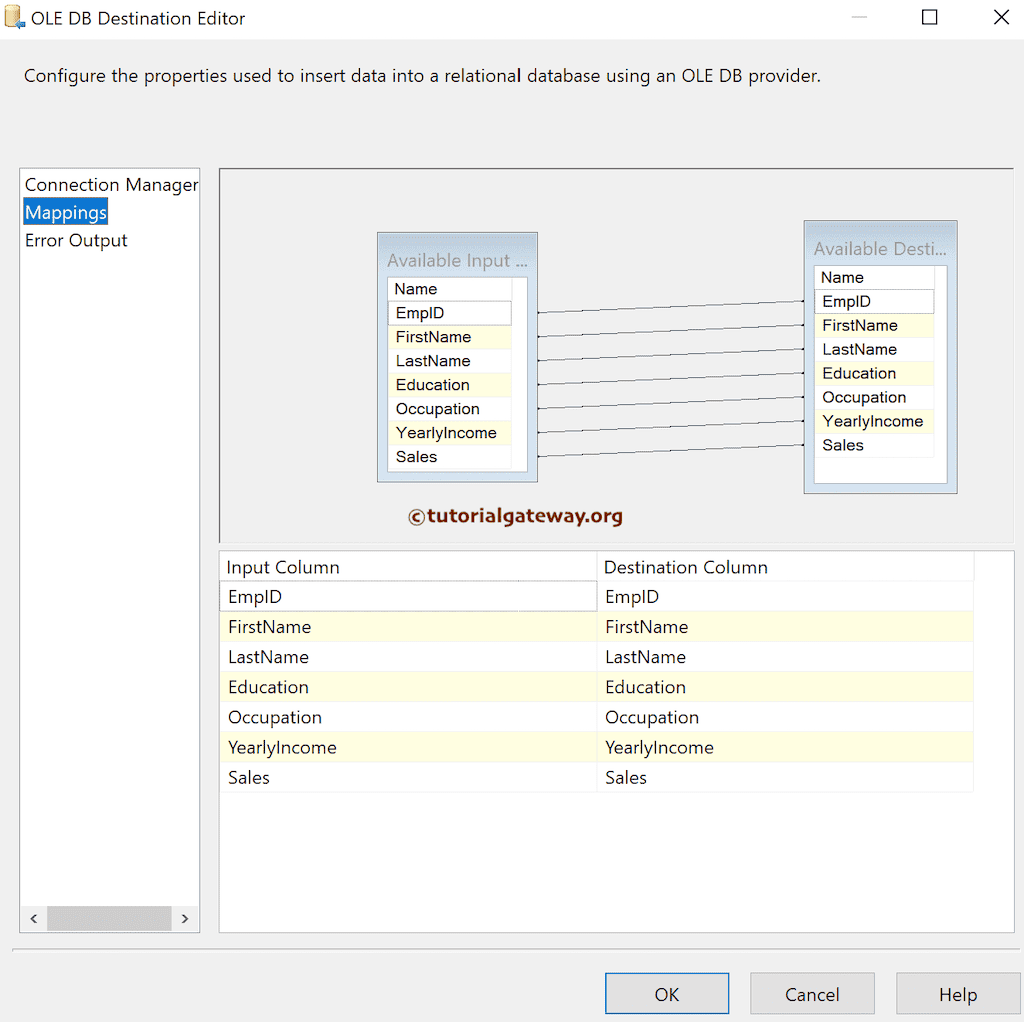
Task: Click the OK button
Action: [666, 993]
